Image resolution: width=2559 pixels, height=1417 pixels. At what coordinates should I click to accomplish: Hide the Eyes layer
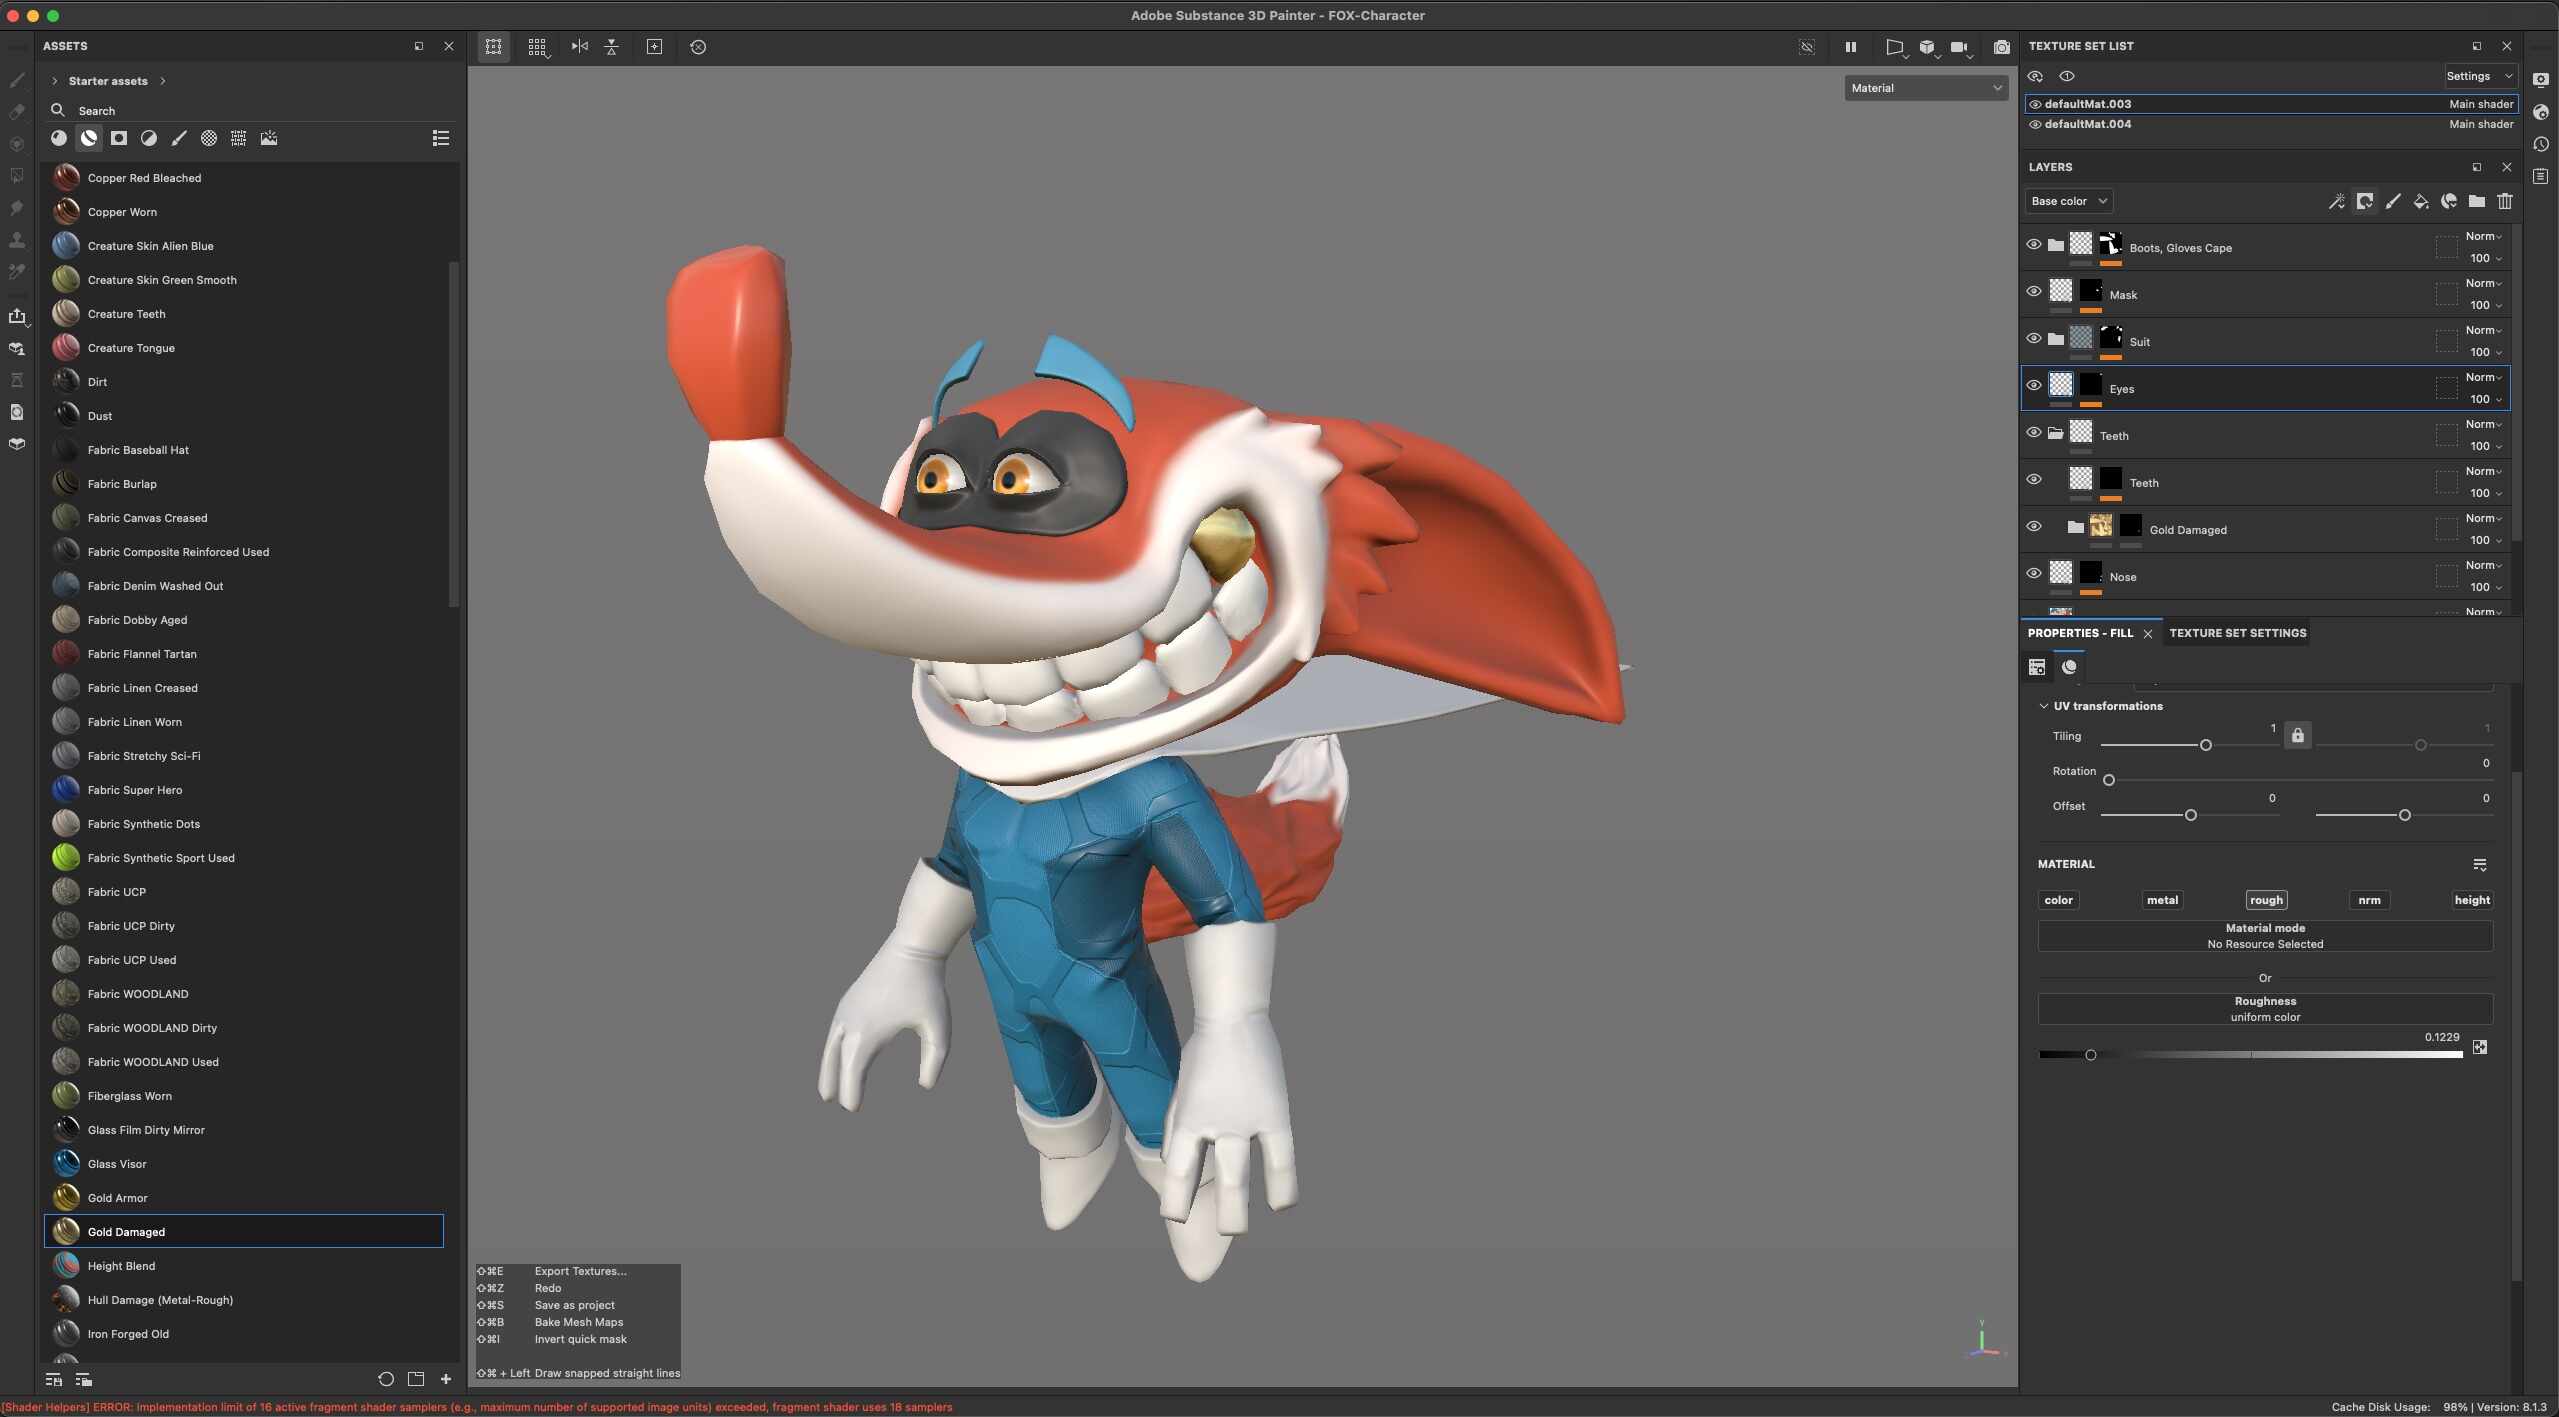(2034, 386)
